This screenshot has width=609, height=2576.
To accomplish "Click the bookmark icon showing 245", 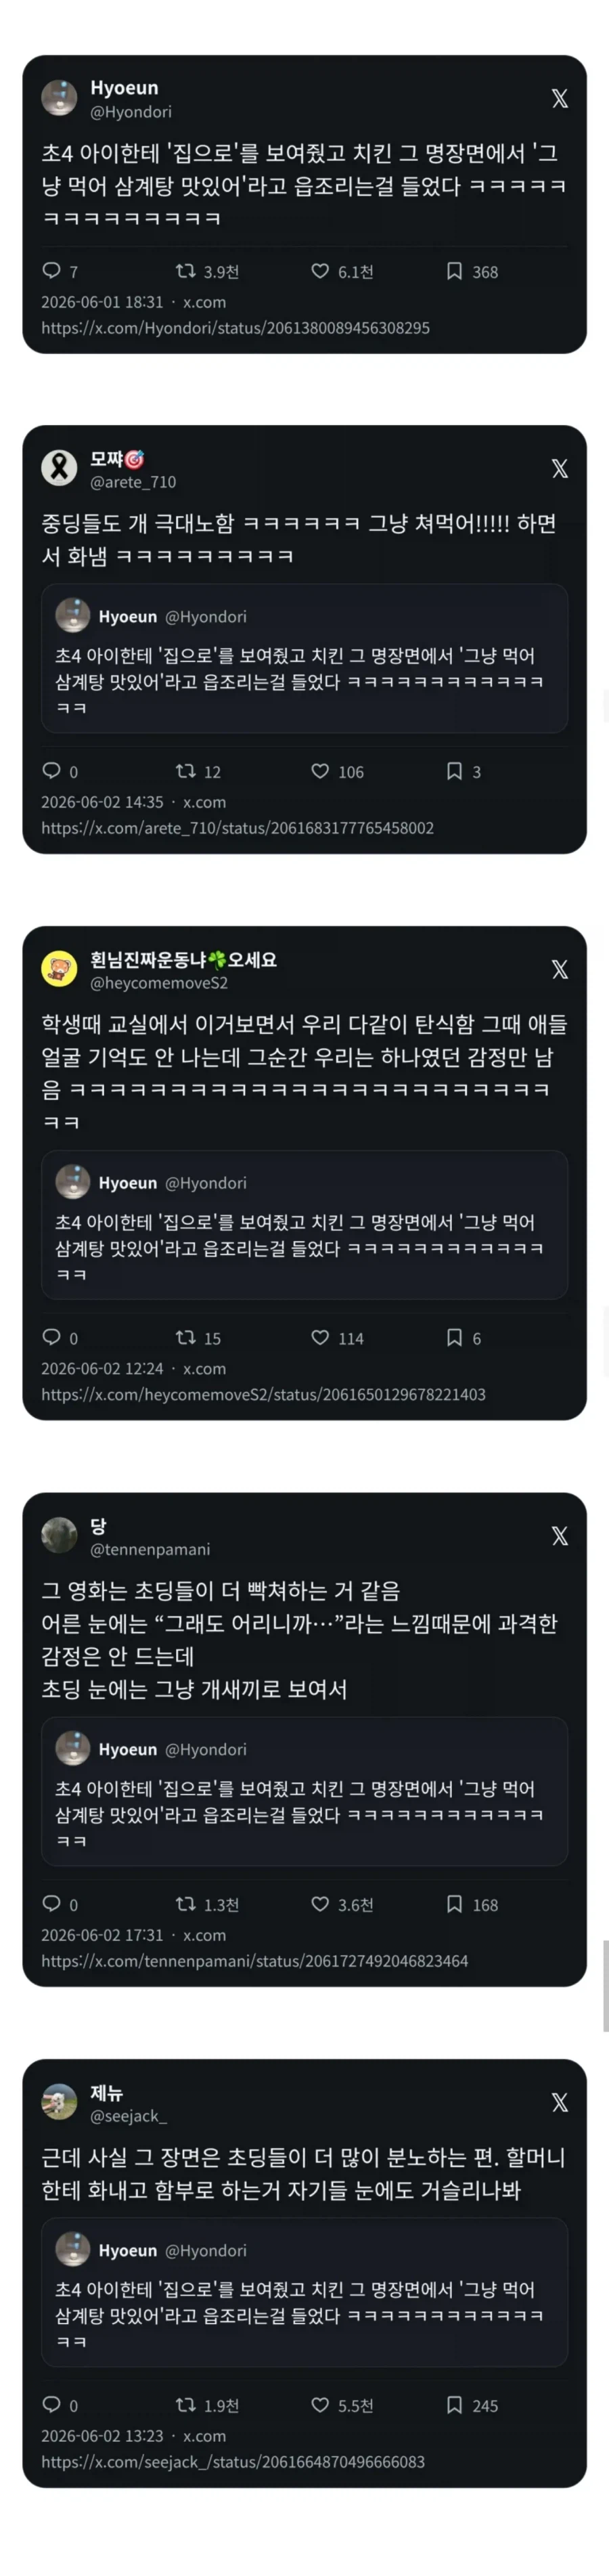I will (454, 2404).
